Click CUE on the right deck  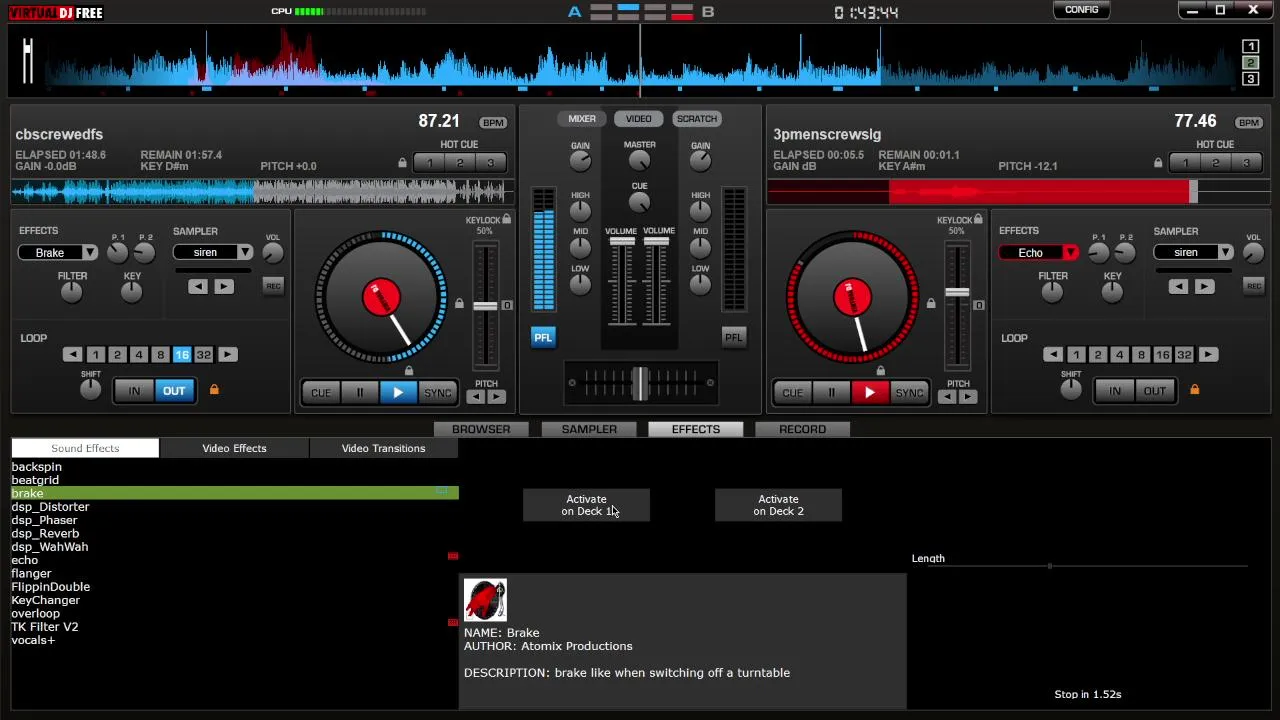point(792,393)
